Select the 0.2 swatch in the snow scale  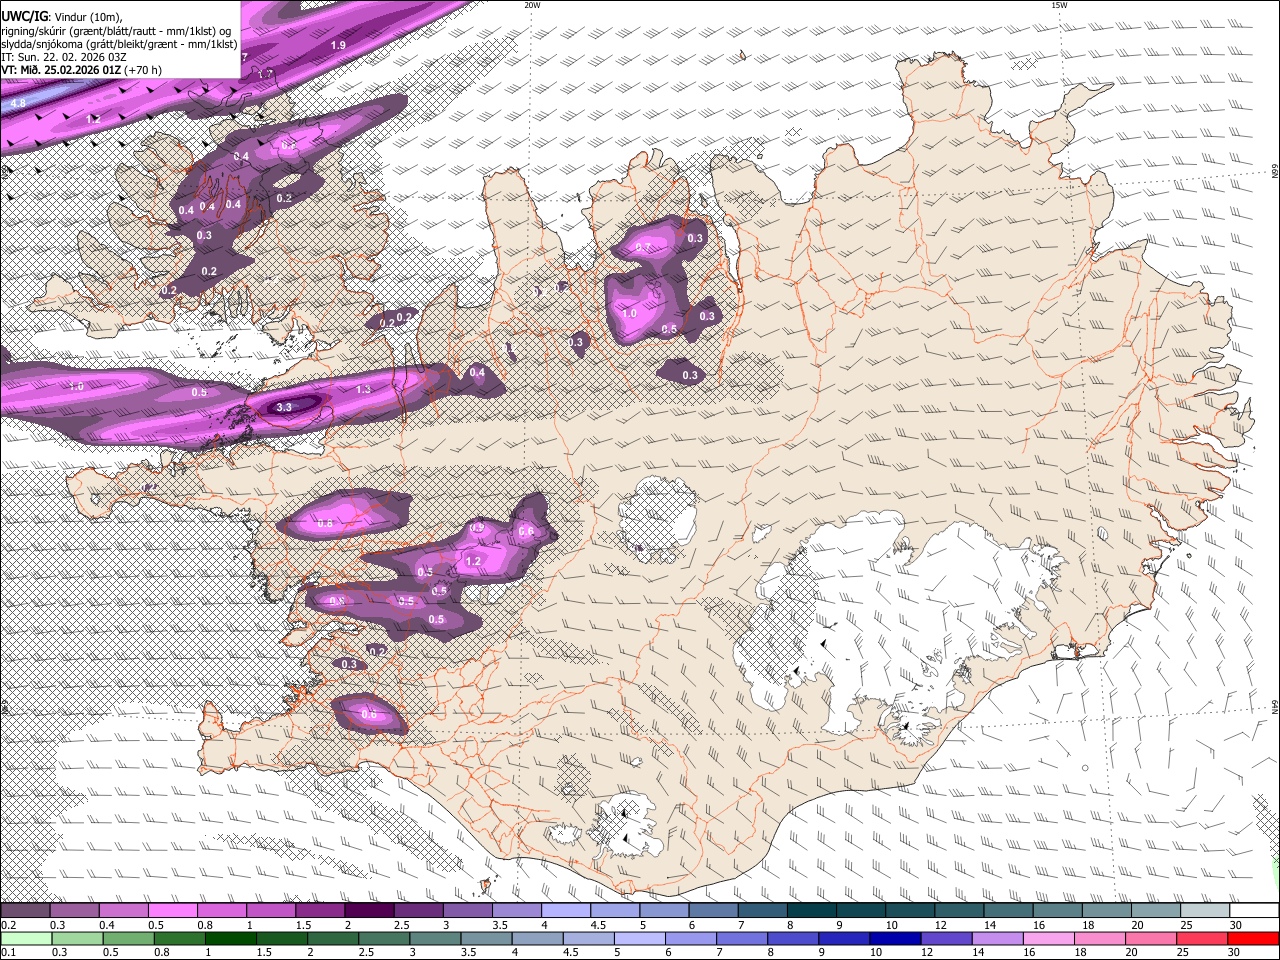pos(25,910)
